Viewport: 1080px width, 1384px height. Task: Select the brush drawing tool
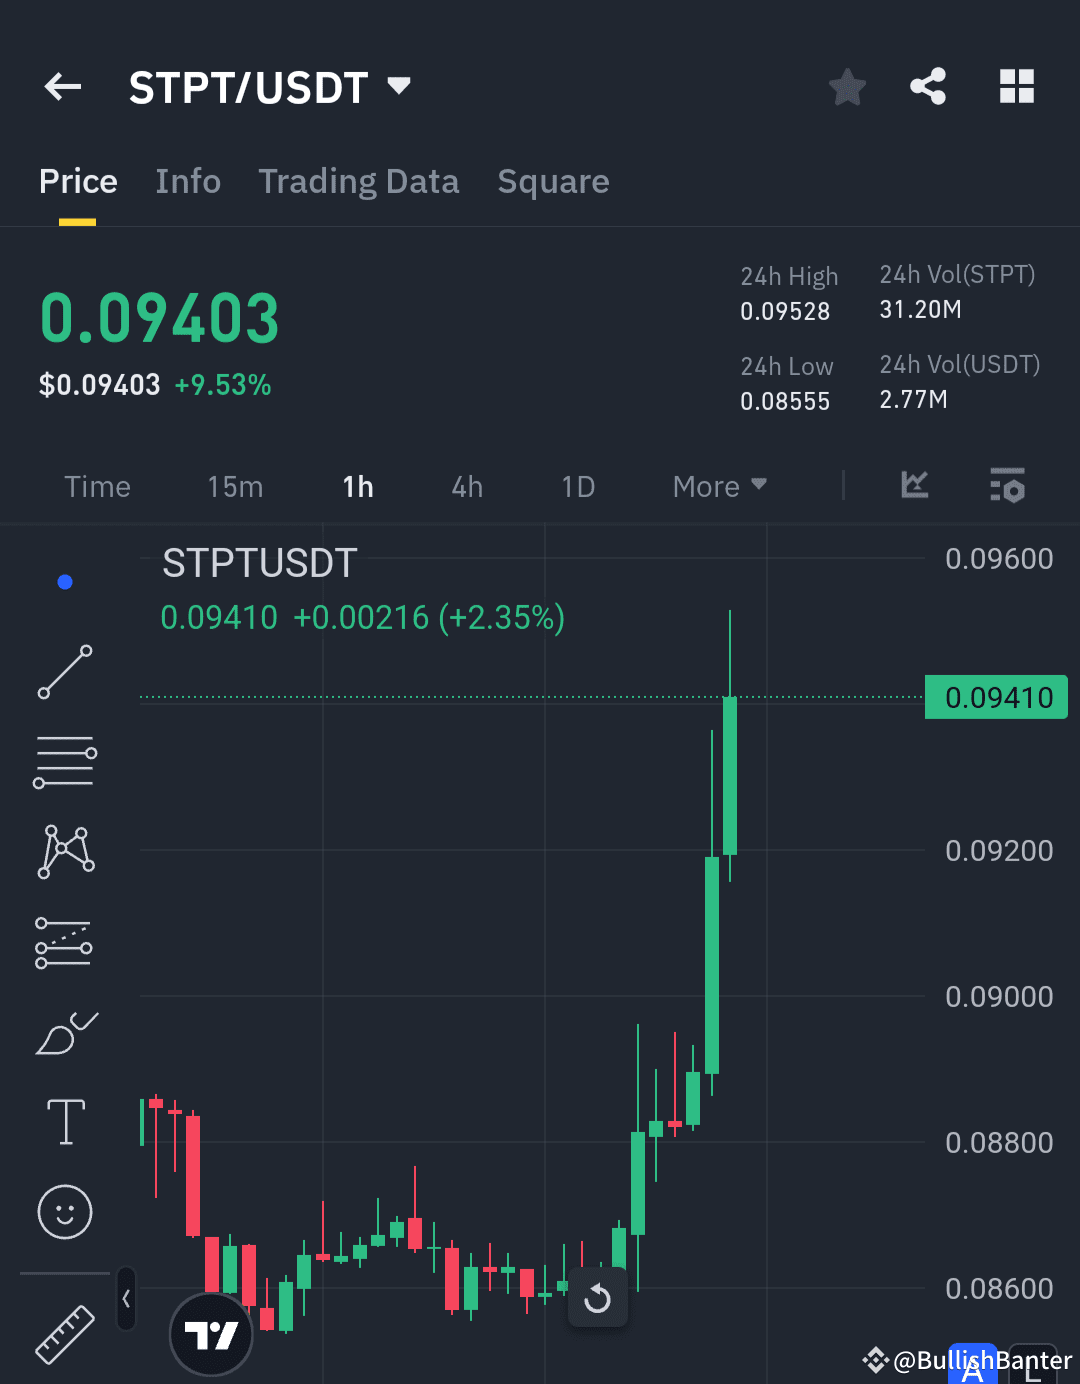[x=64, y=1032]
